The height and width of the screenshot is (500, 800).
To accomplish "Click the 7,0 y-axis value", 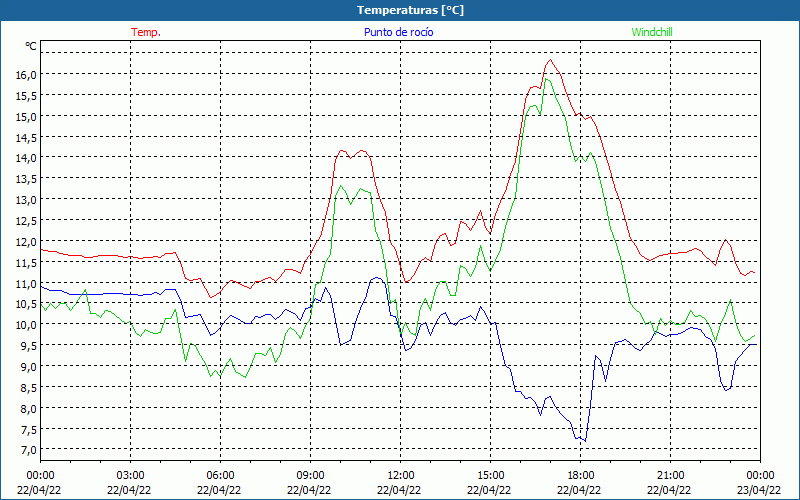I will point(29,449).
